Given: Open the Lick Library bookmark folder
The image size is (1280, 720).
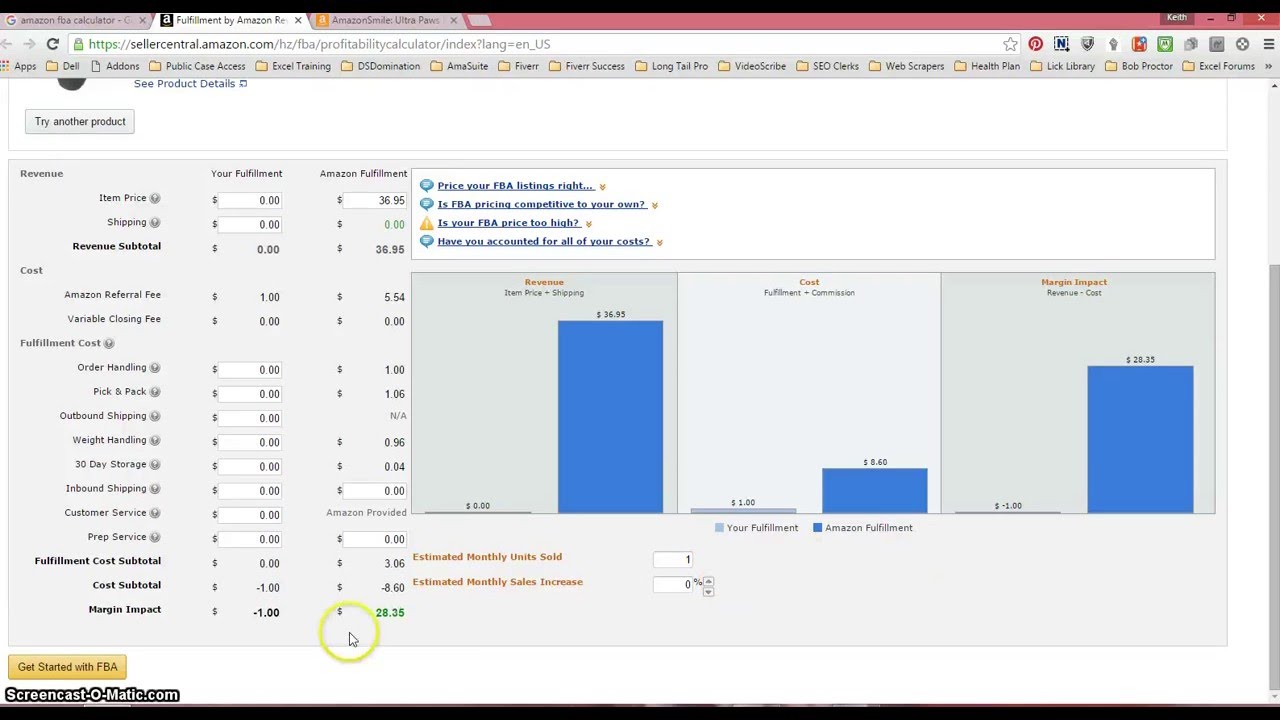Looking at the screenshot, I should click(x=1062, y=66).
